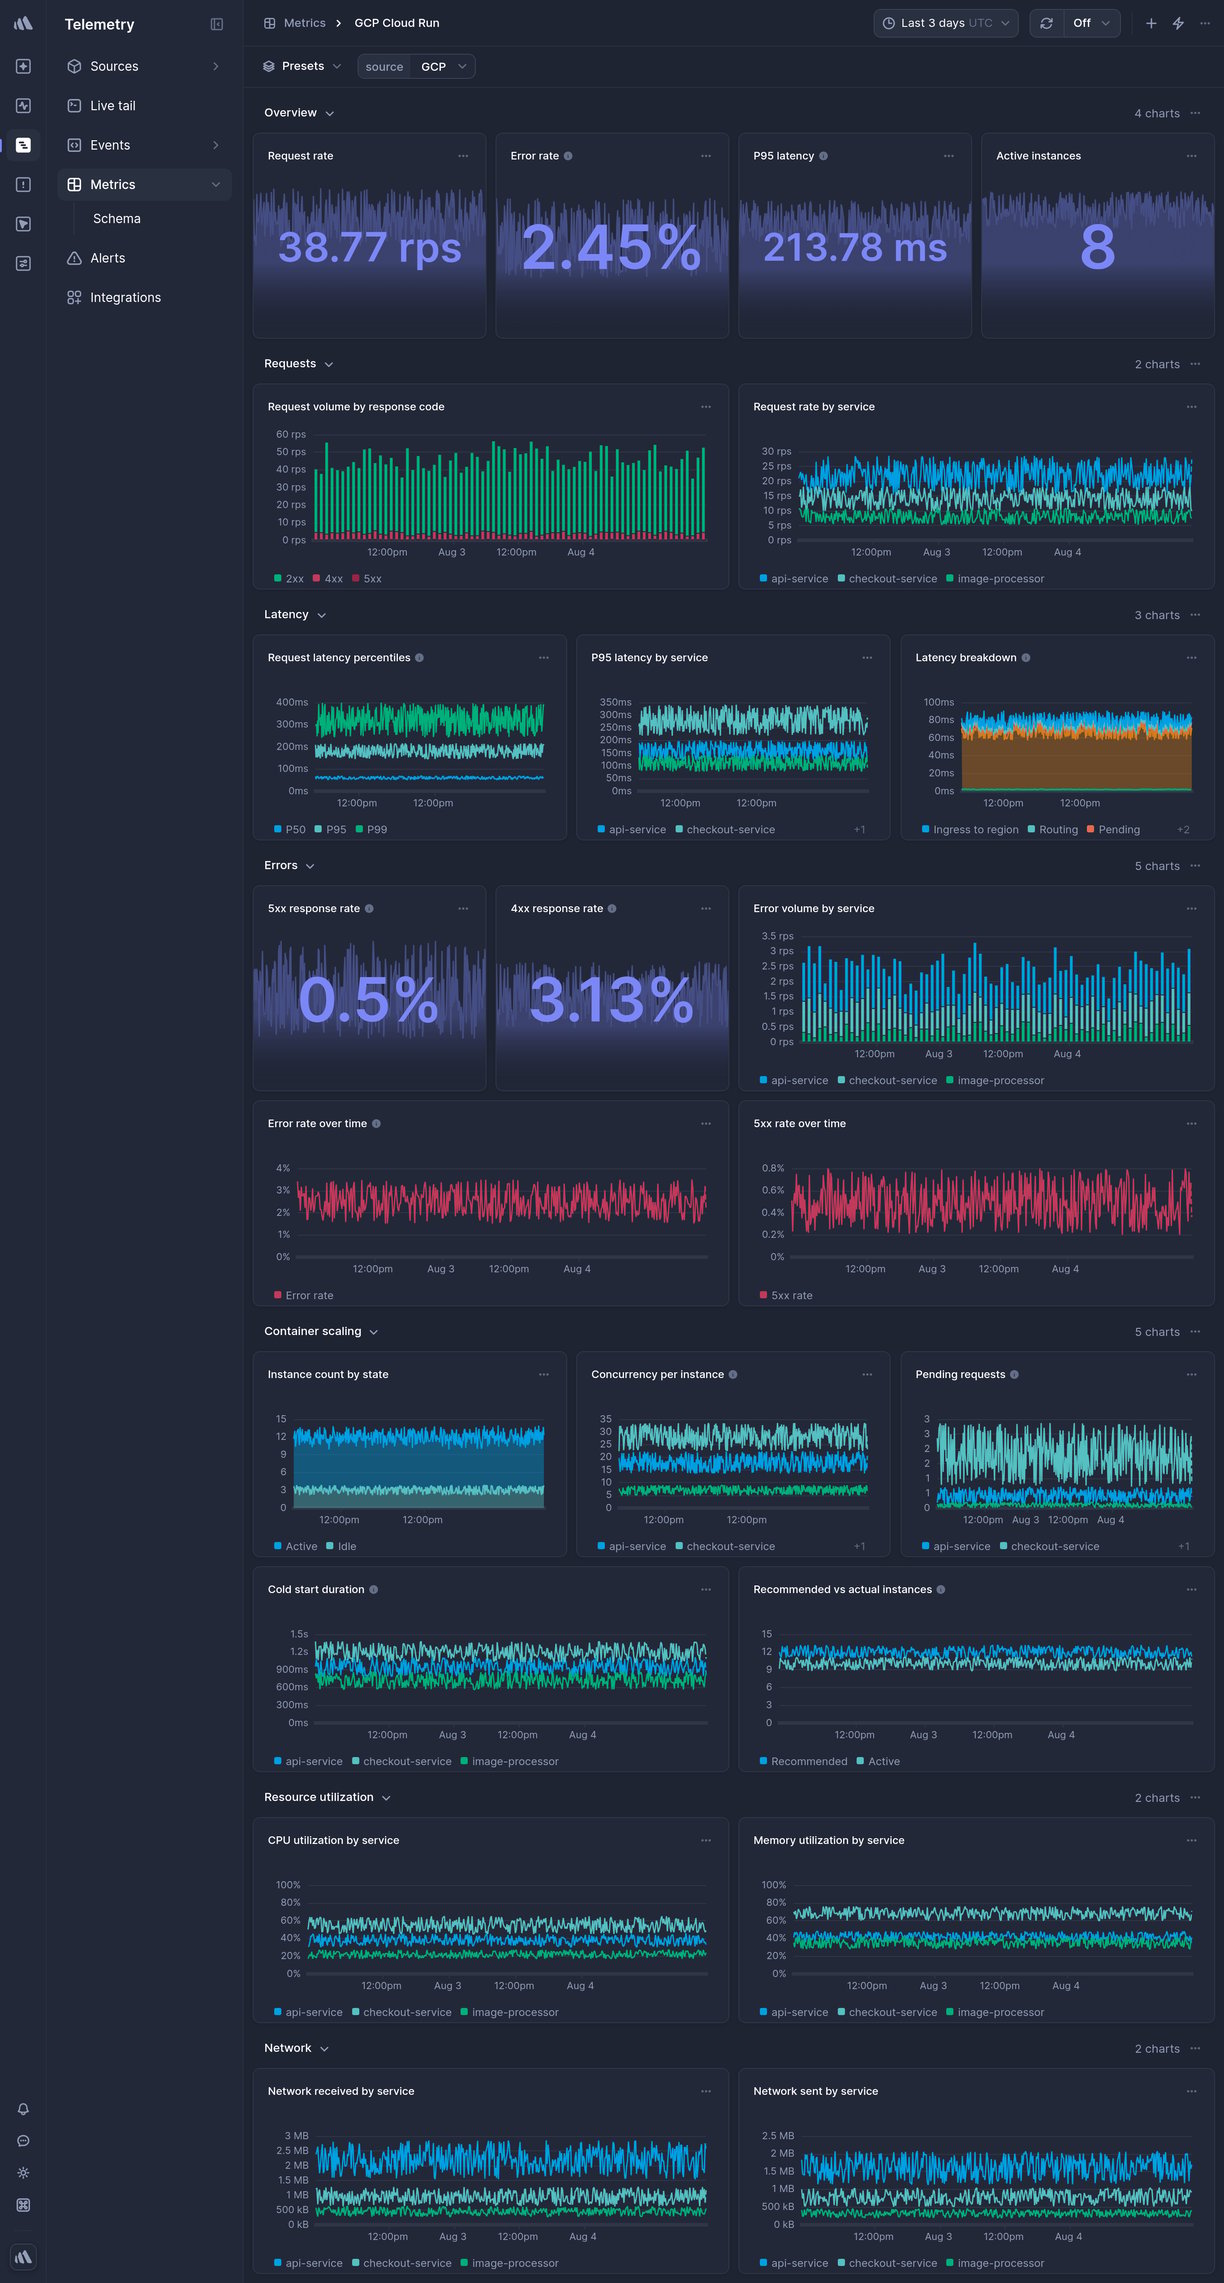Click the plus icon in top bar
The height and width of the screenshot is (2283, 1224).
pos(1151,23)
